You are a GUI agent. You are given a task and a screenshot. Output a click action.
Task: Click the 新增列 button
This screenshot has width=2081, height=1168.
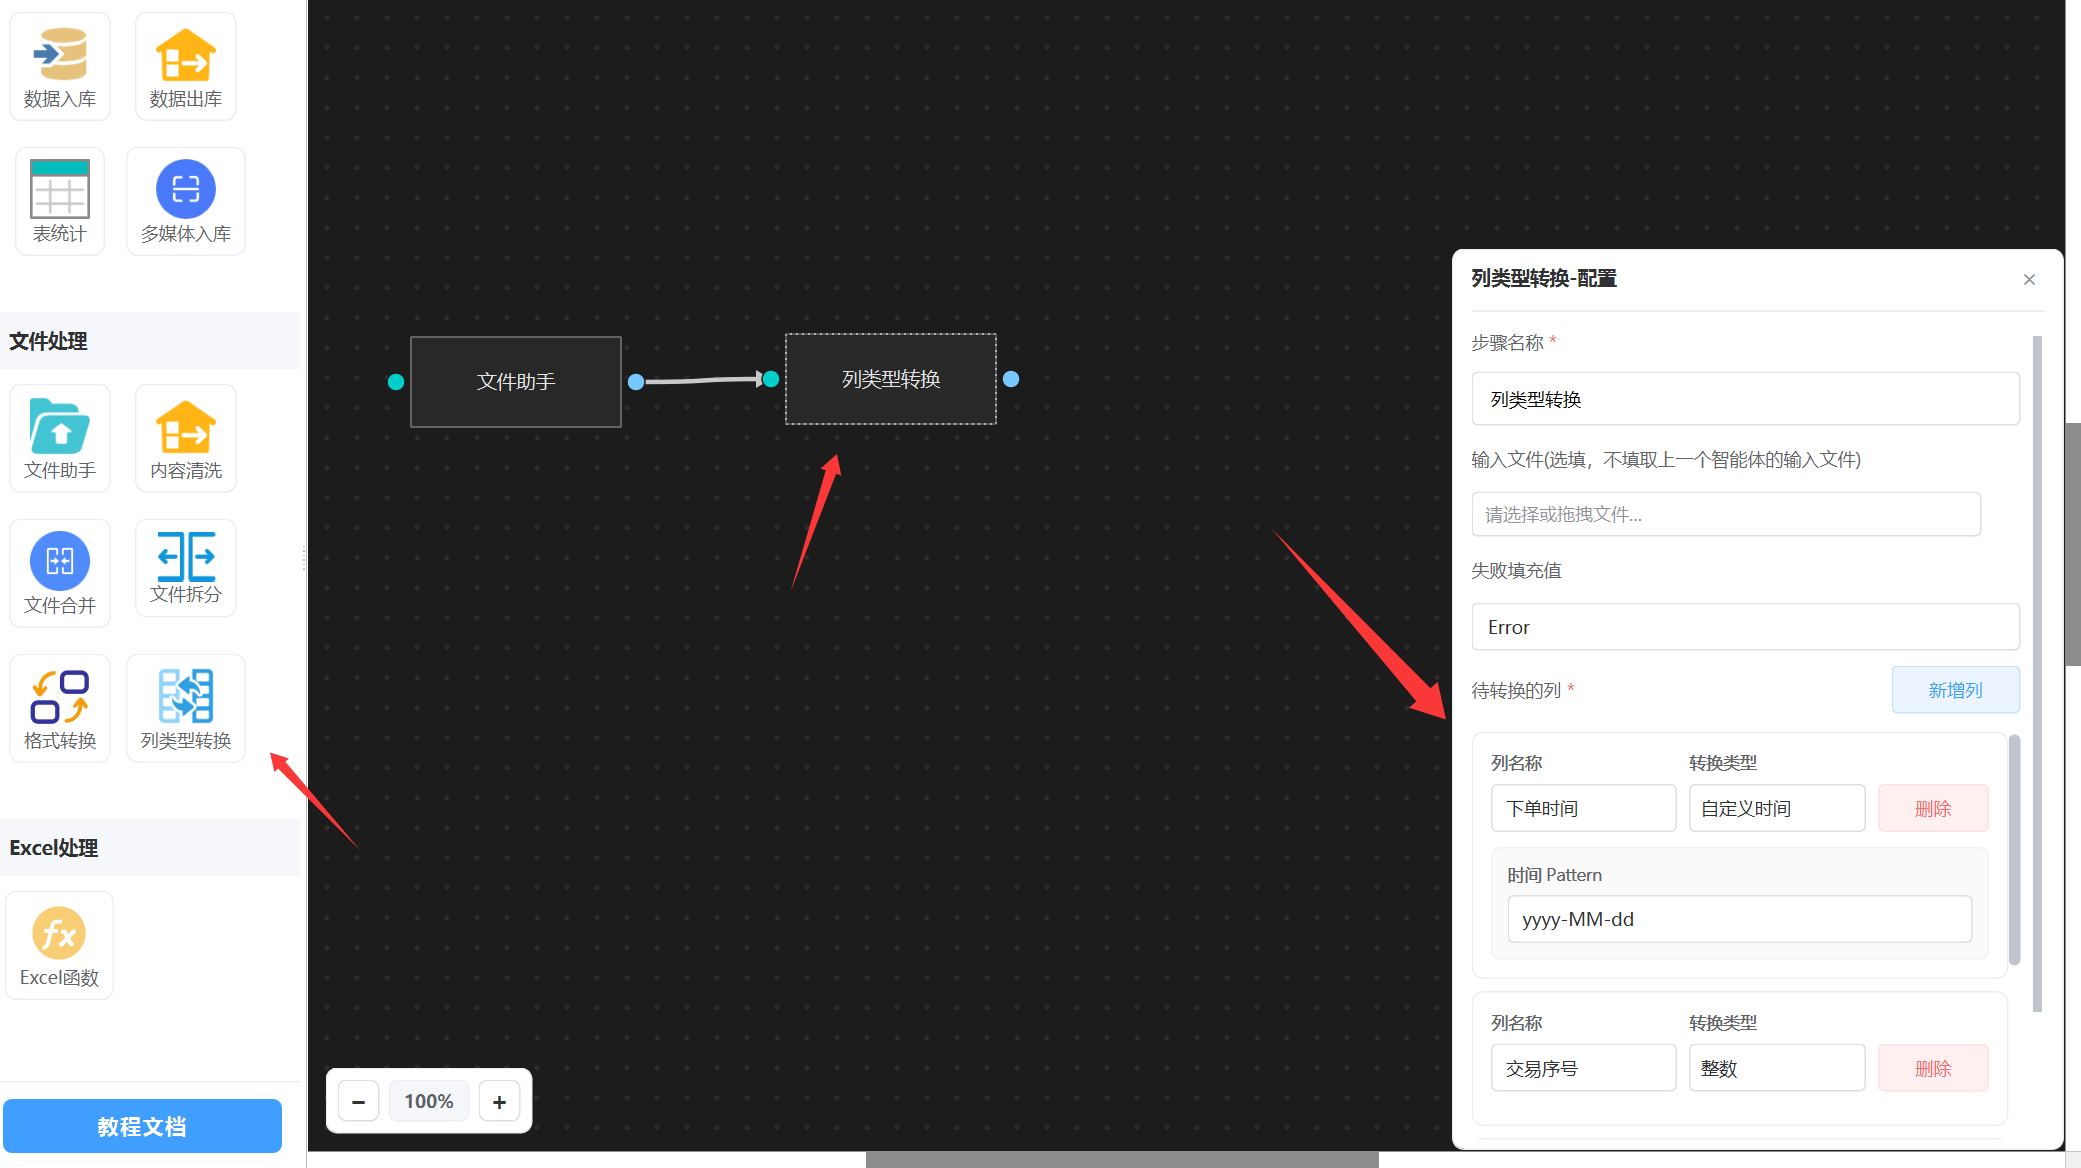point(1954,690)
